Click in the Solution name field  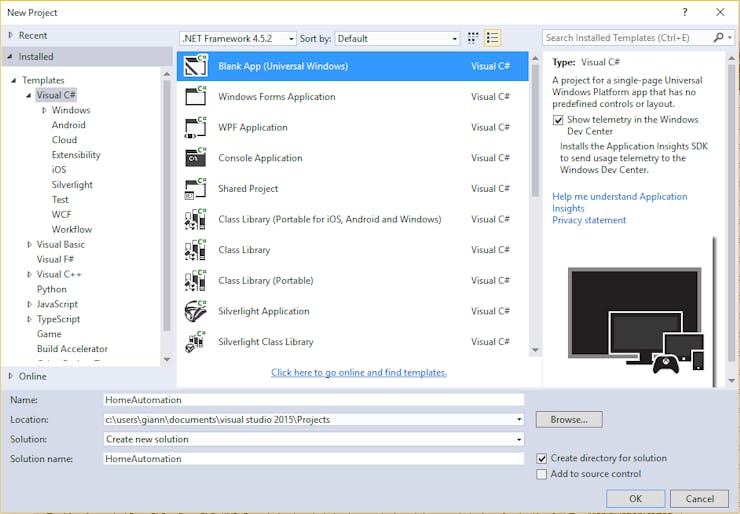(314, 459)
